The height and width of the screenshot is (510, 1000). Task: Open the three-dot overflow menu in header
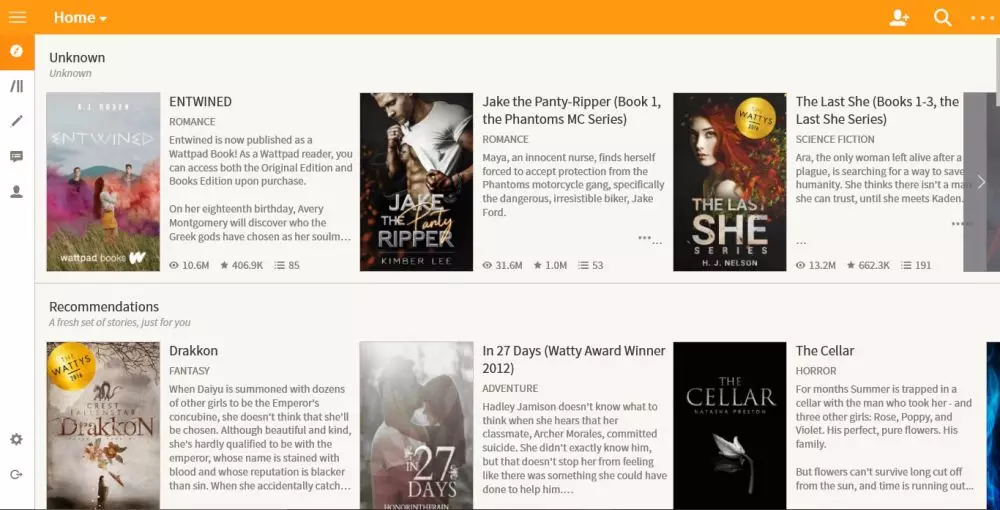(x=982, y=18)
